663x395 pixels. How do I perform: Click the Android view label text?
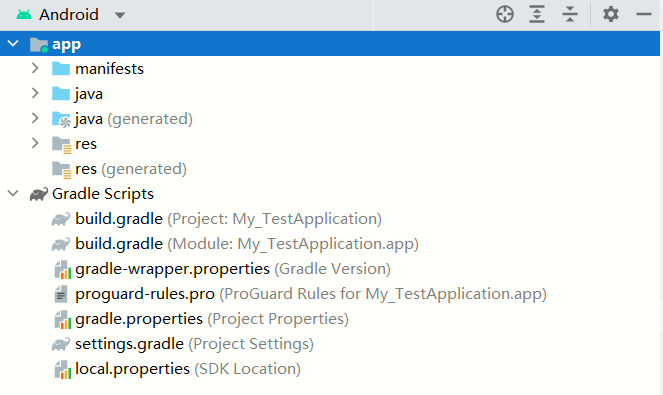pyautogui.click(x=69, y=15)
